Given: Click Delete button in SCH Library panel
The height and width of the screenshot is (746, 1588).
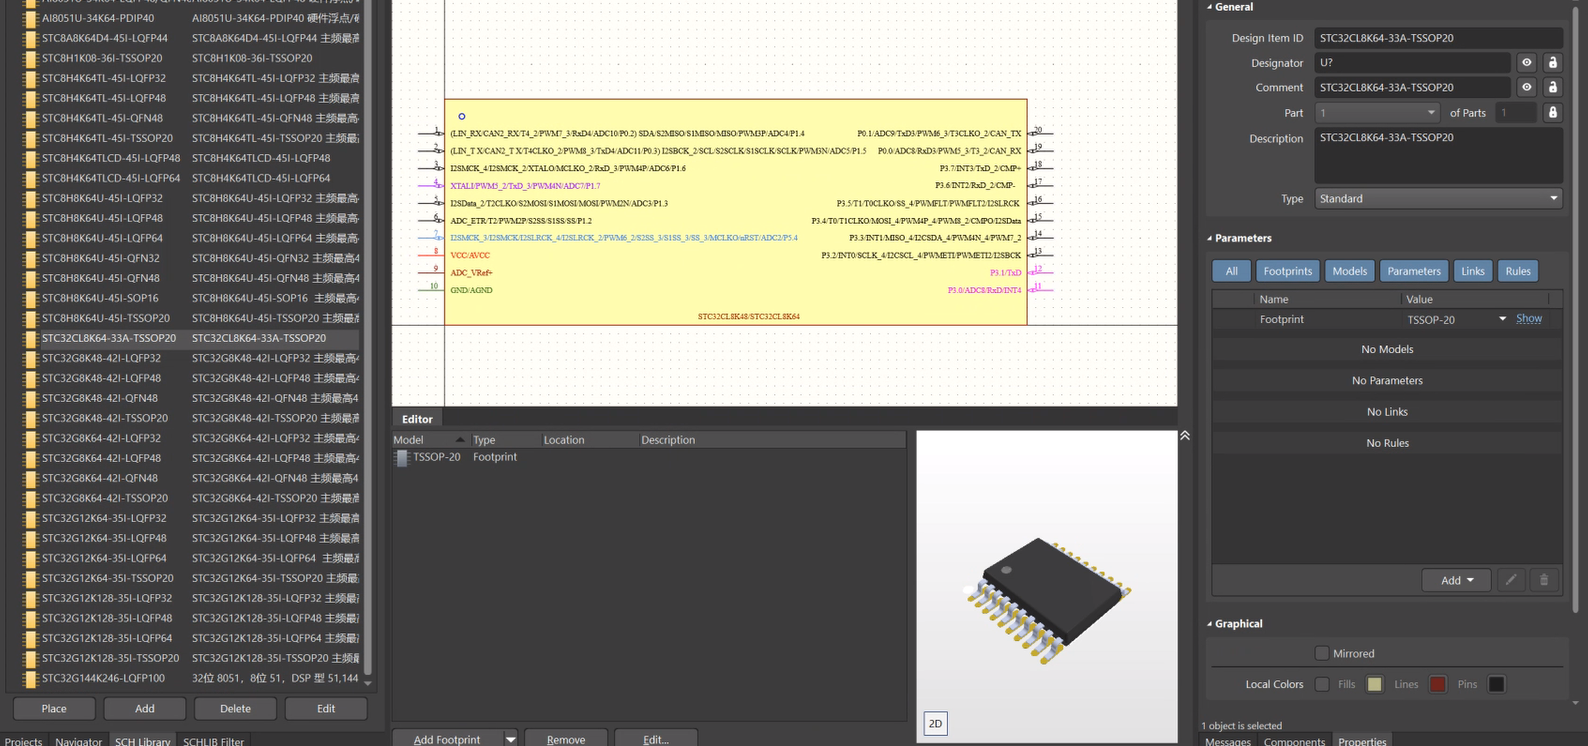Looking at the screenshot, I should click(x=235, y=708).
